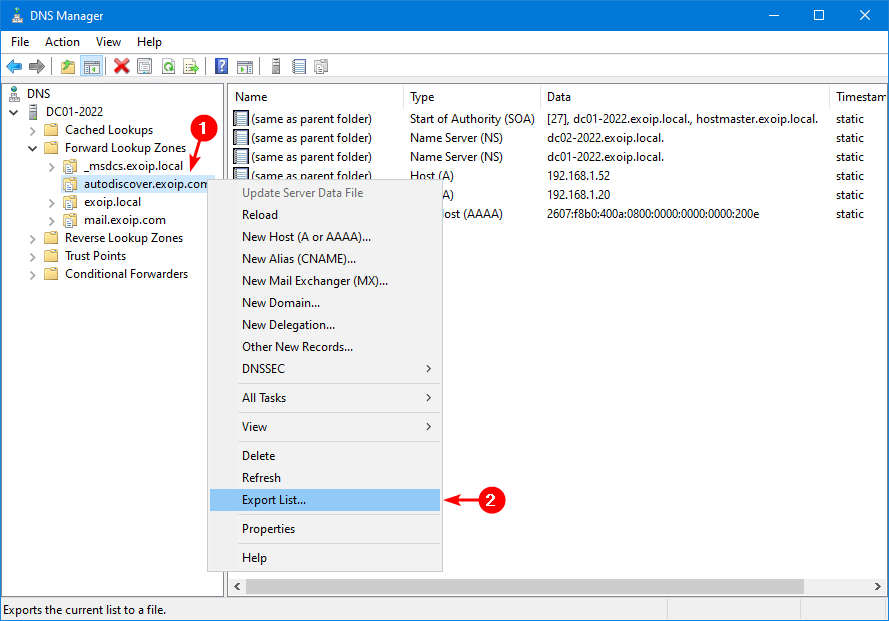Open the Action menu in menu bar
This screenshot has height=621, width=889.
click(62, 42)
